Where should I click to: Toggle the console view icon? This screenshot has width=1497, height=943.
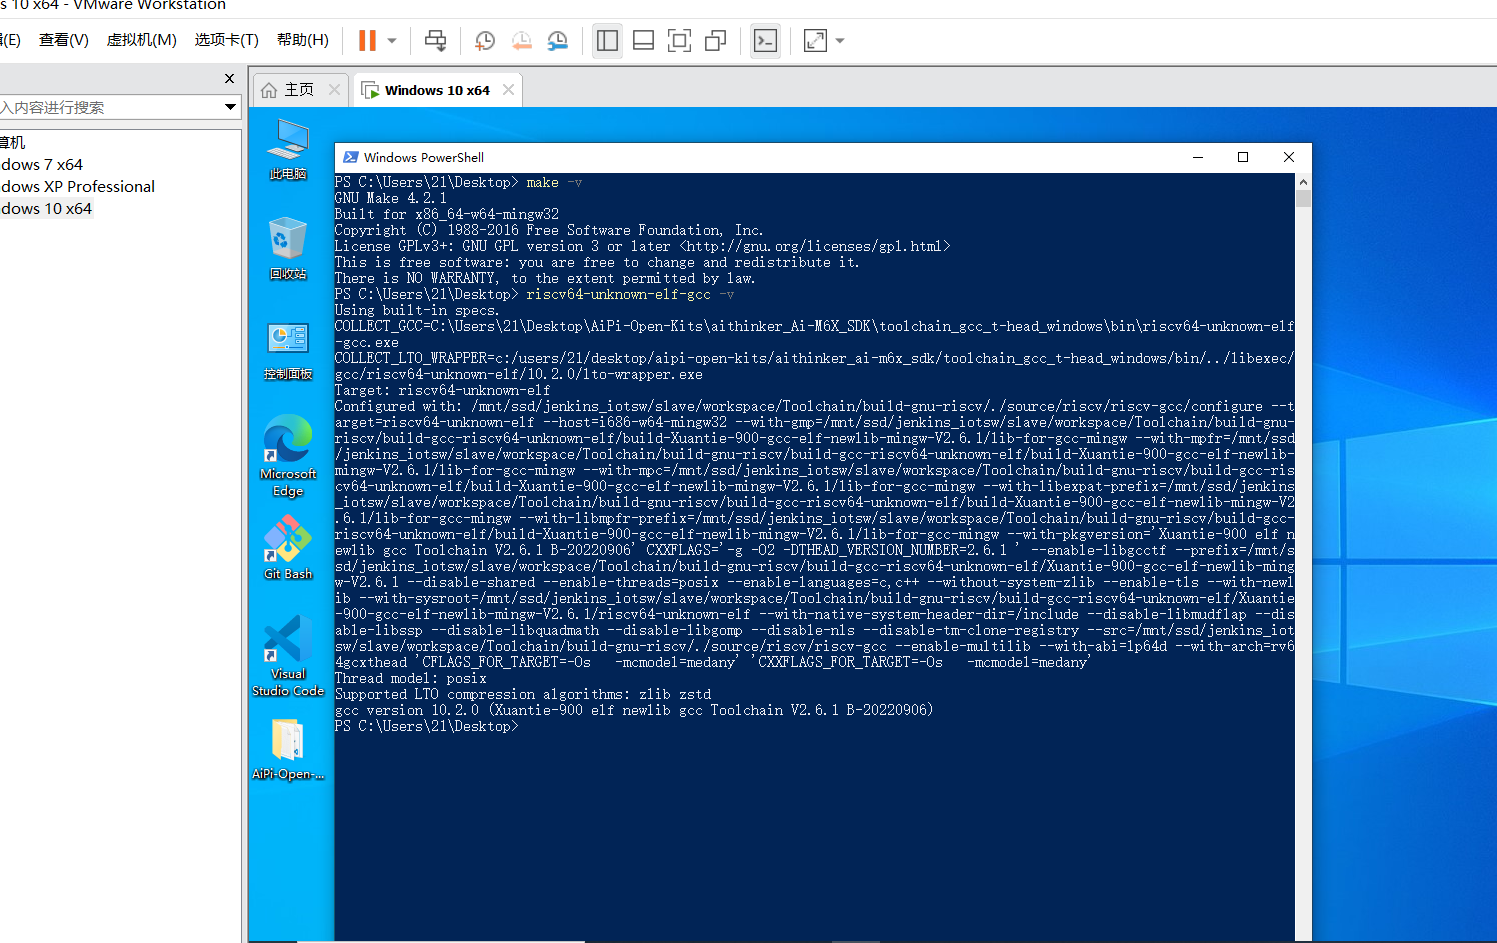tap(765, 41)
